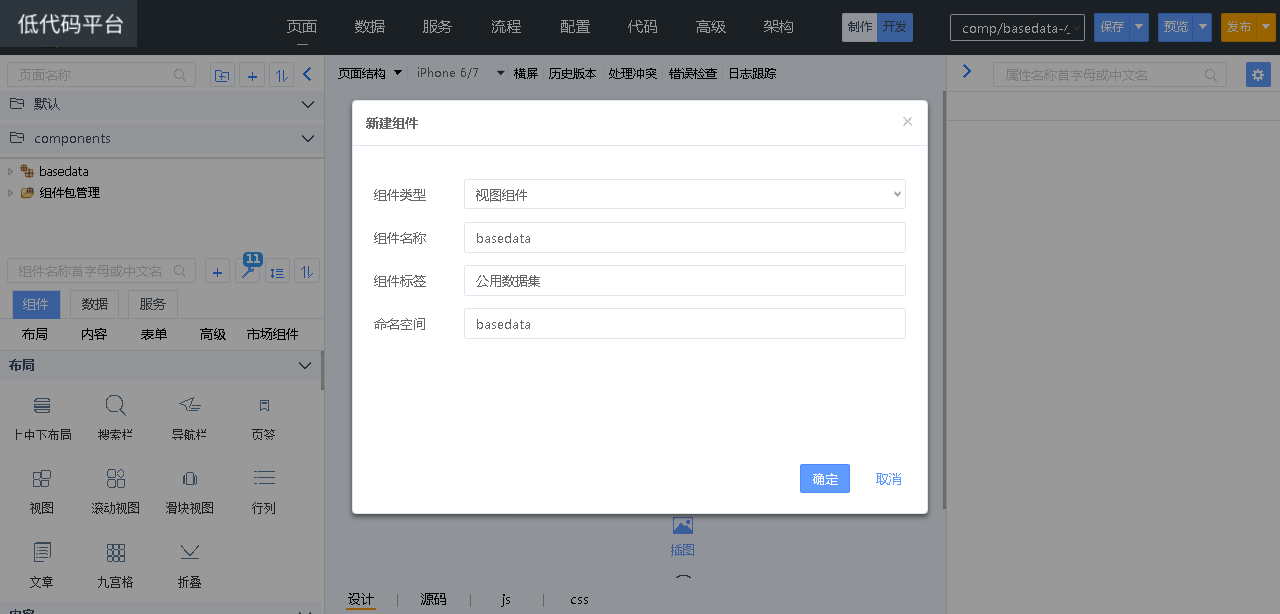The height and width of the screenshot is (614, 1280).
Task: Switch mode toggle to 开发
Action: click(895, 27)
